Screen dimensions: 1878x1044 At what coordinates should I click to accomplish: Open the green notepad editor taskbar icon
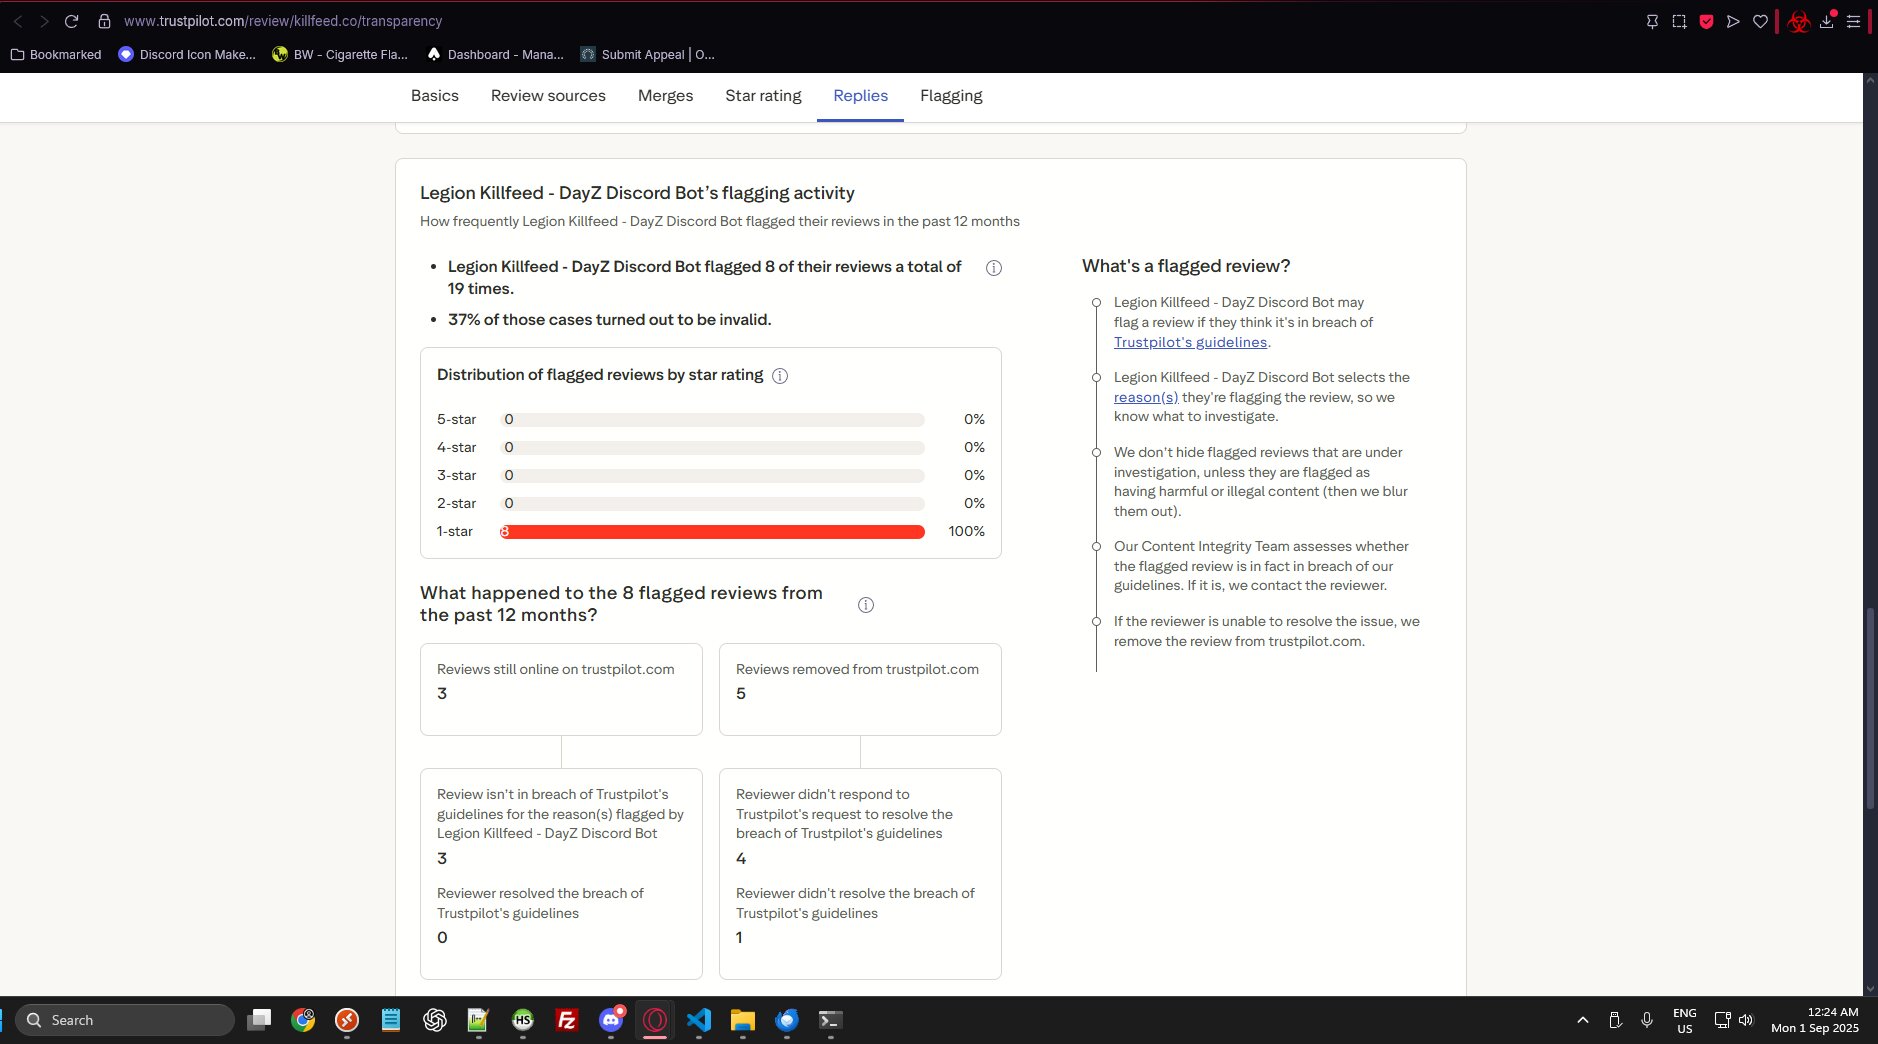click(x=478, y=1020)
